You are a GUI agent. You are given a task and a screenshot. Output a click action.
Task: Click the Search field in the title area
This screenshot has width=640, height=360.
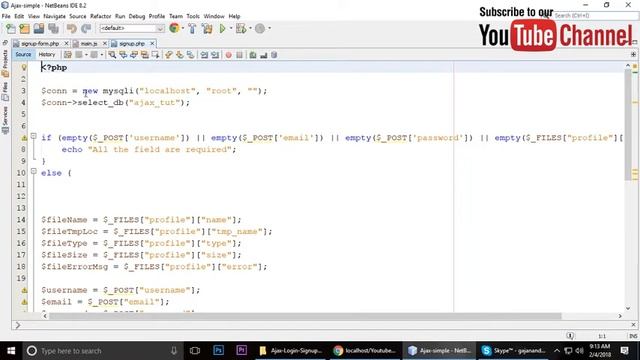point(596,16)
